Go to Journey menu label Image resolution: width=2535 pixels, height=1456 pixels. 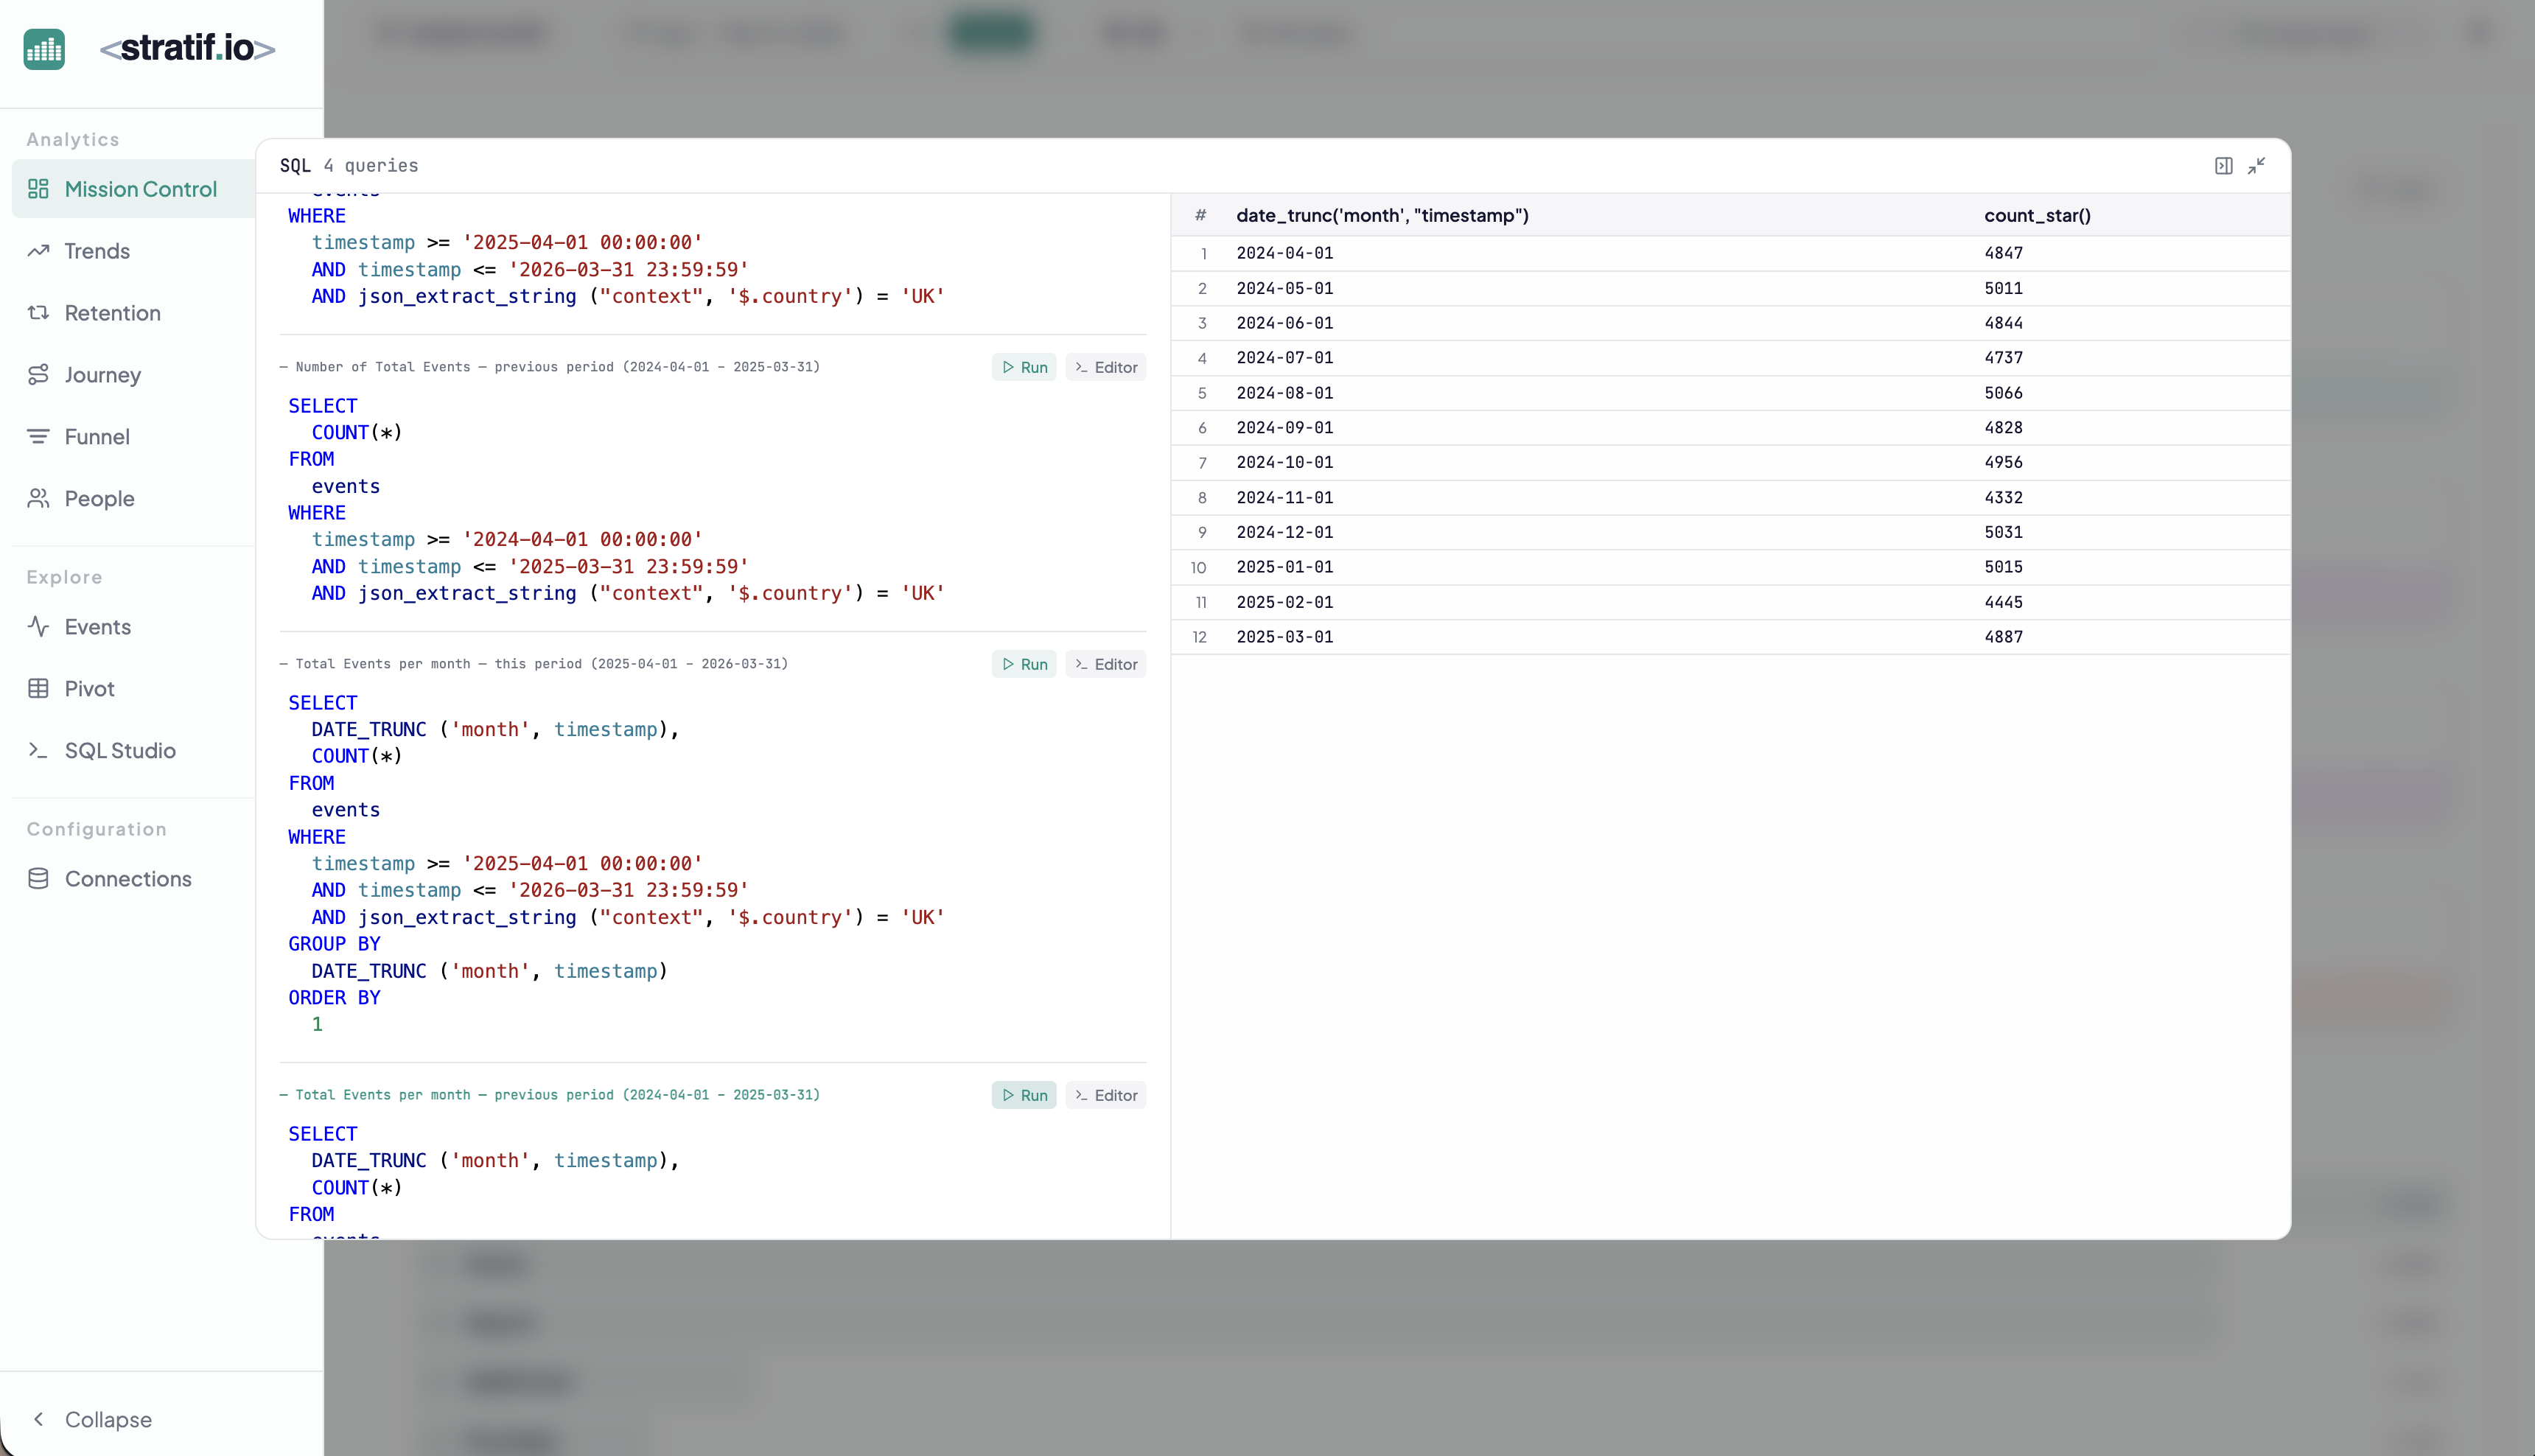point(103,375)
